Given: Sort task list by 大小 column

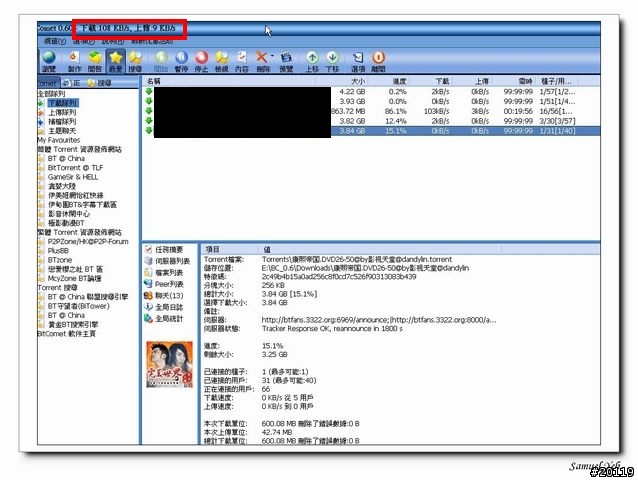Looking at the screenshot, I should (x=341, y=81).
